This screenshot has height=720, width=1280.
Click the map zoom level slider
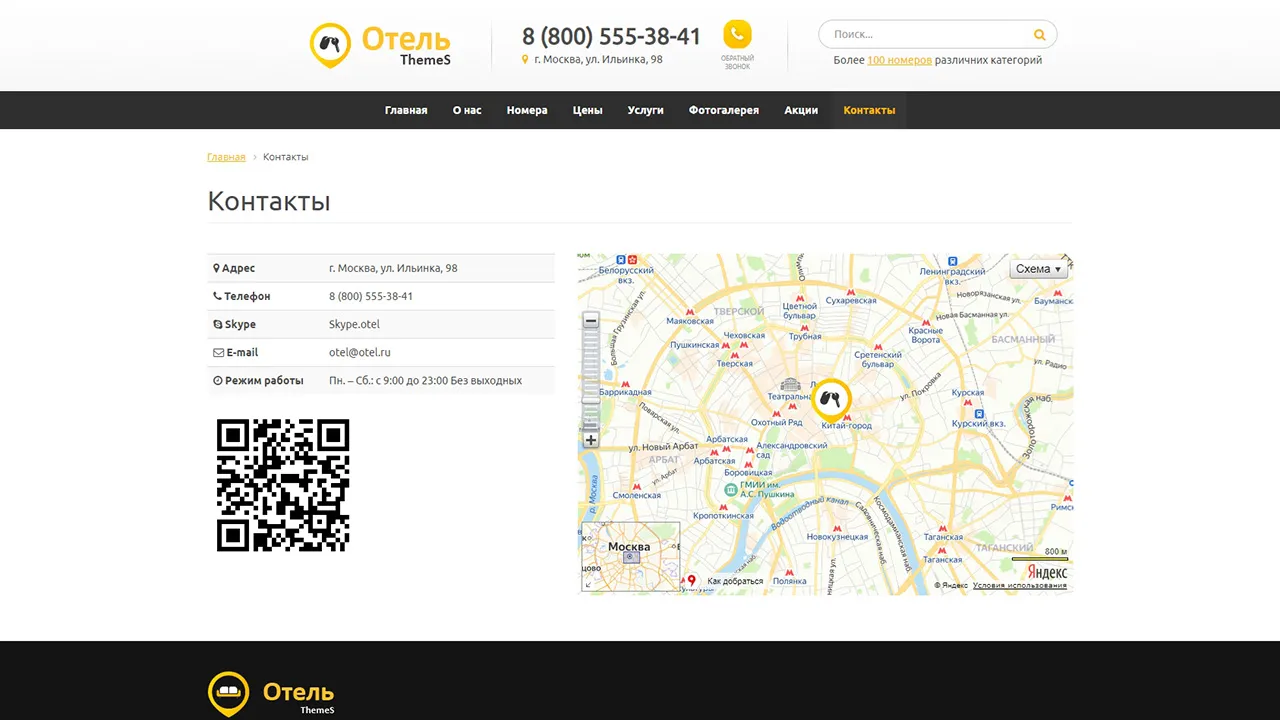click(x=591, y=381)
